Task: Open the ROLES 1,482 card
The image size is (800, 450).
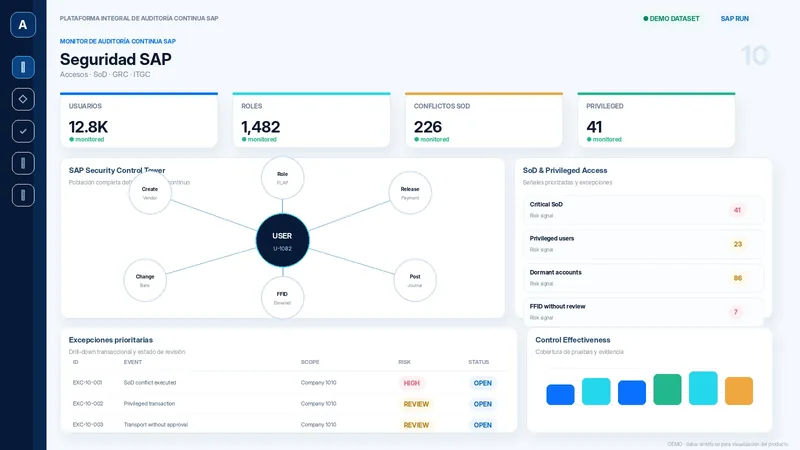Action: (311, 120)
